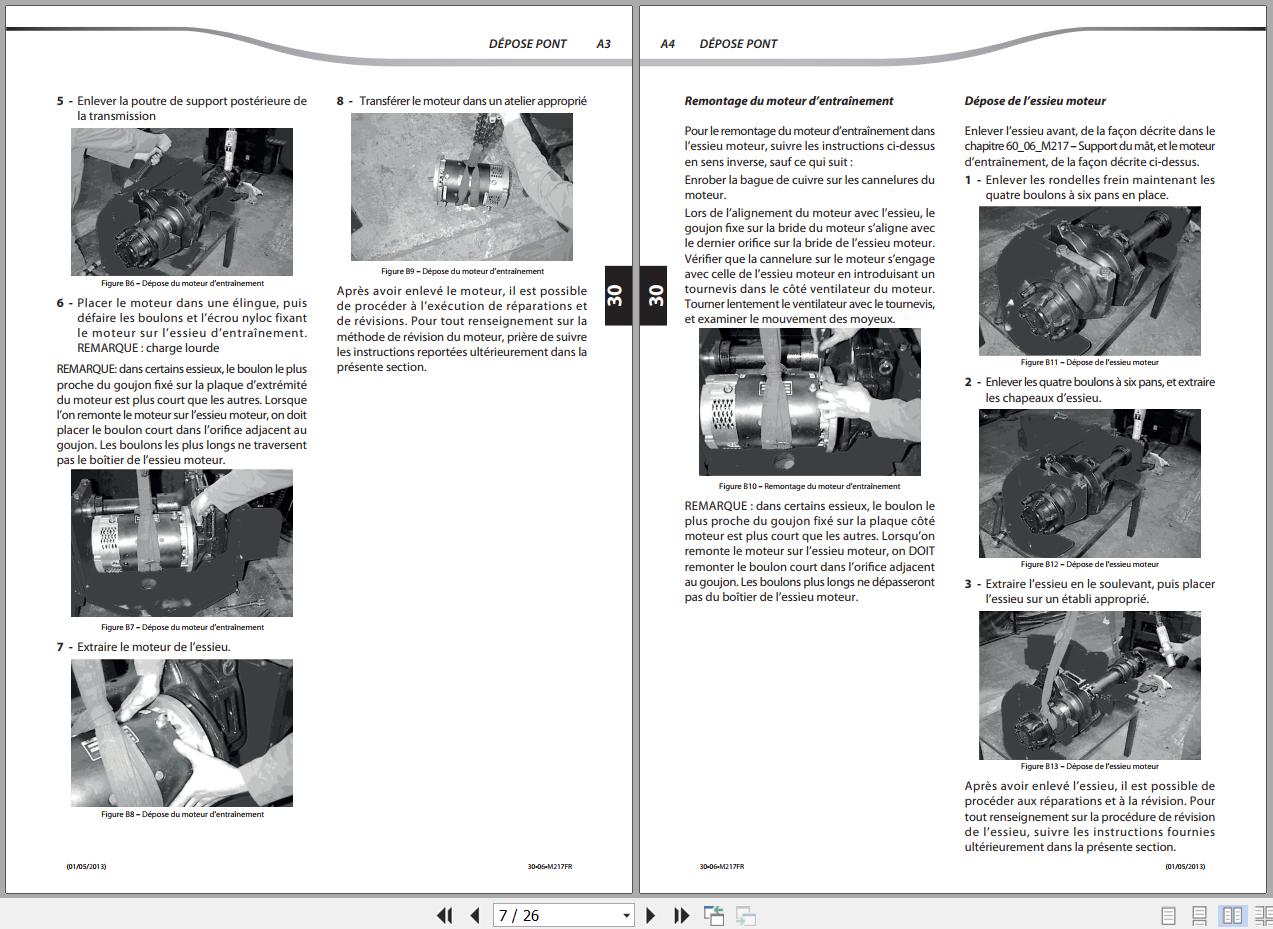Click caption 'Figure B10 – Remontage du moteur d'entraînement'

click(810, 486)
